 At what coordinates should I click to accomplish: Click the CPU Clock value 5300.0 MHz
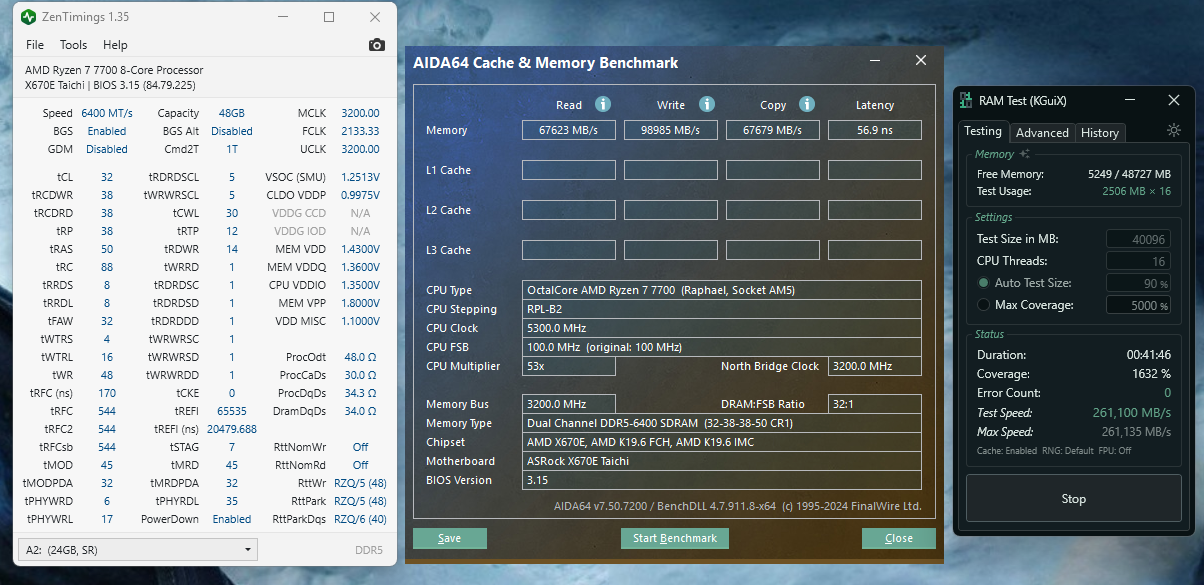tap(722, 328)
